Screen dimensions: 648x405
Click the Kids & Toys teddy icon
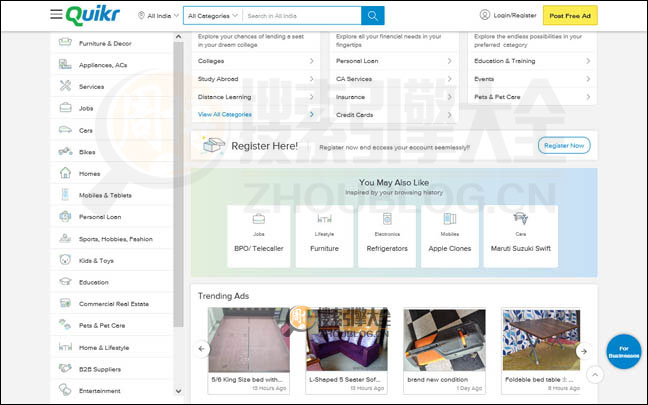click(x=65, y=260)
